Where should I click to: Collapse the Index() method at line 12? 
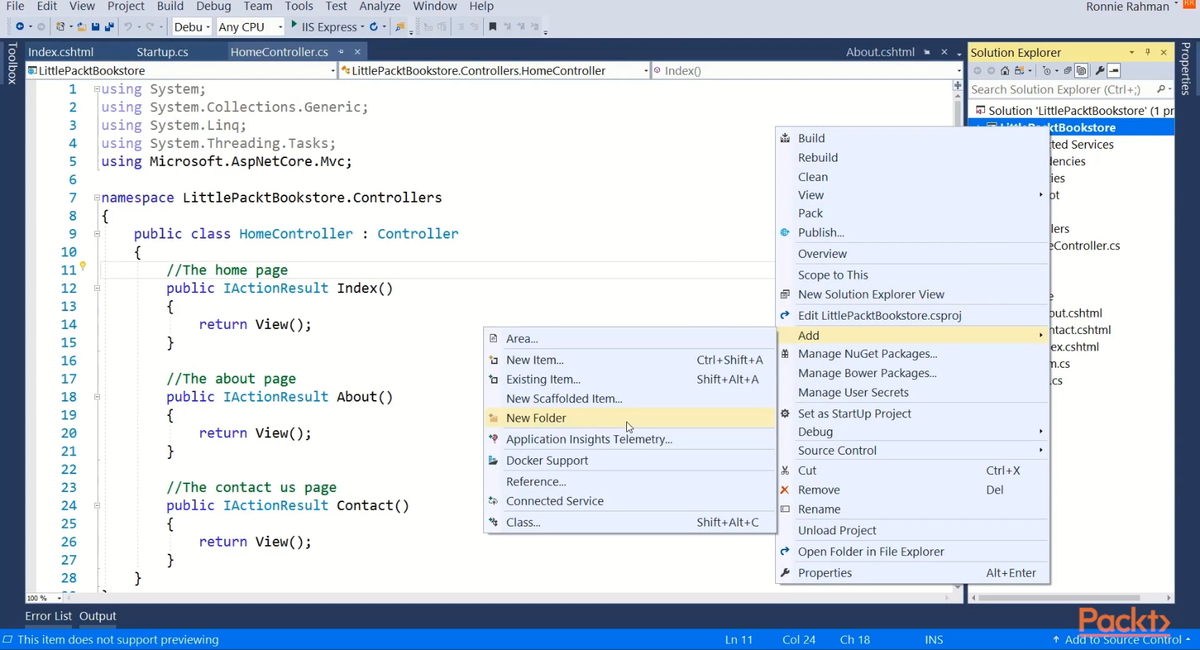(x=97, y=288)
